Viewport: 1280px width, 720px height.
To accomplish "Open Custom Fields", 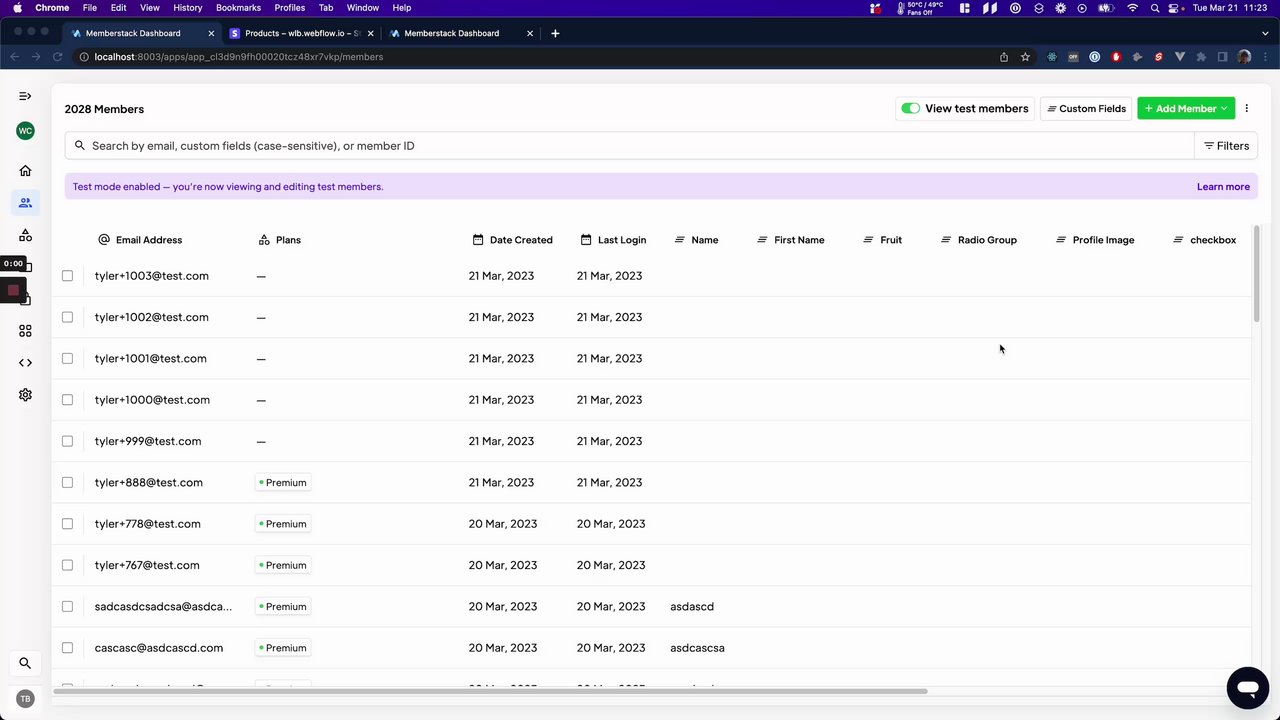I will [x=1086, y=108].
